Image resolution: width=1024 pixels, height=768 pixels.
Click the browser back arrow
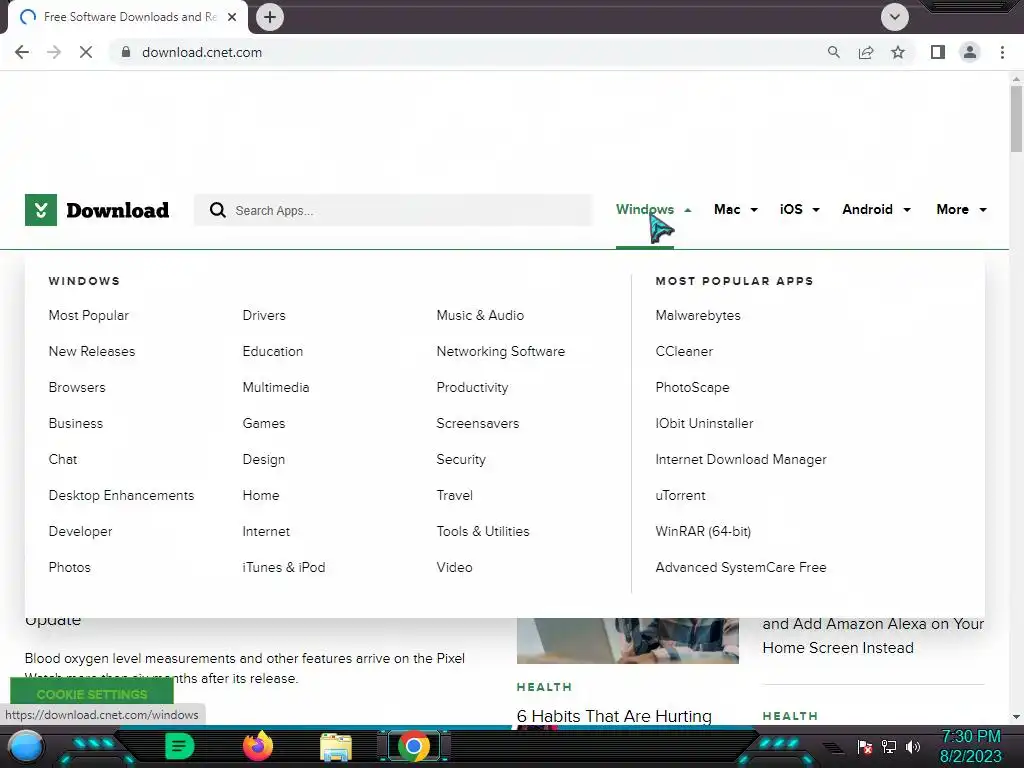pos(22,52)
